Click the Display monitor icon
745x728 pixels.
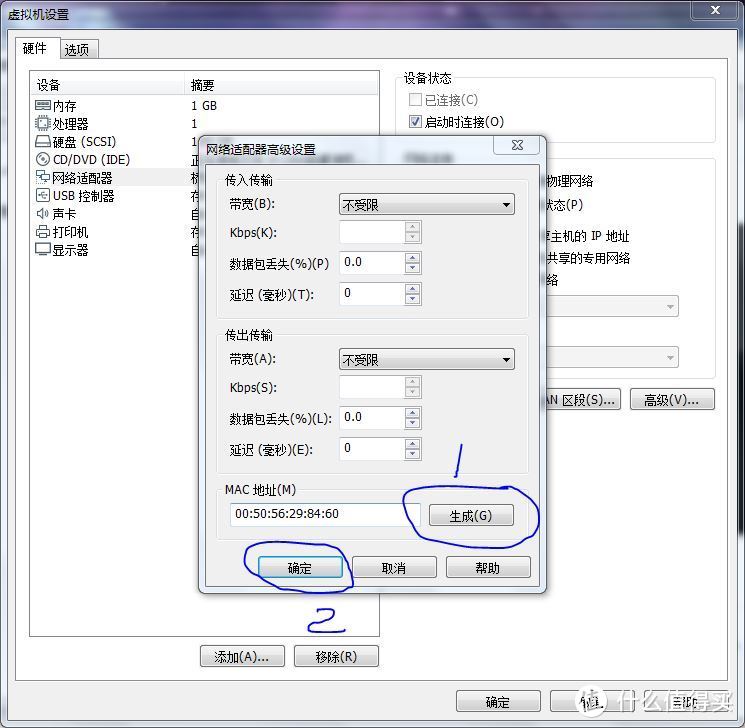(43, 249)
